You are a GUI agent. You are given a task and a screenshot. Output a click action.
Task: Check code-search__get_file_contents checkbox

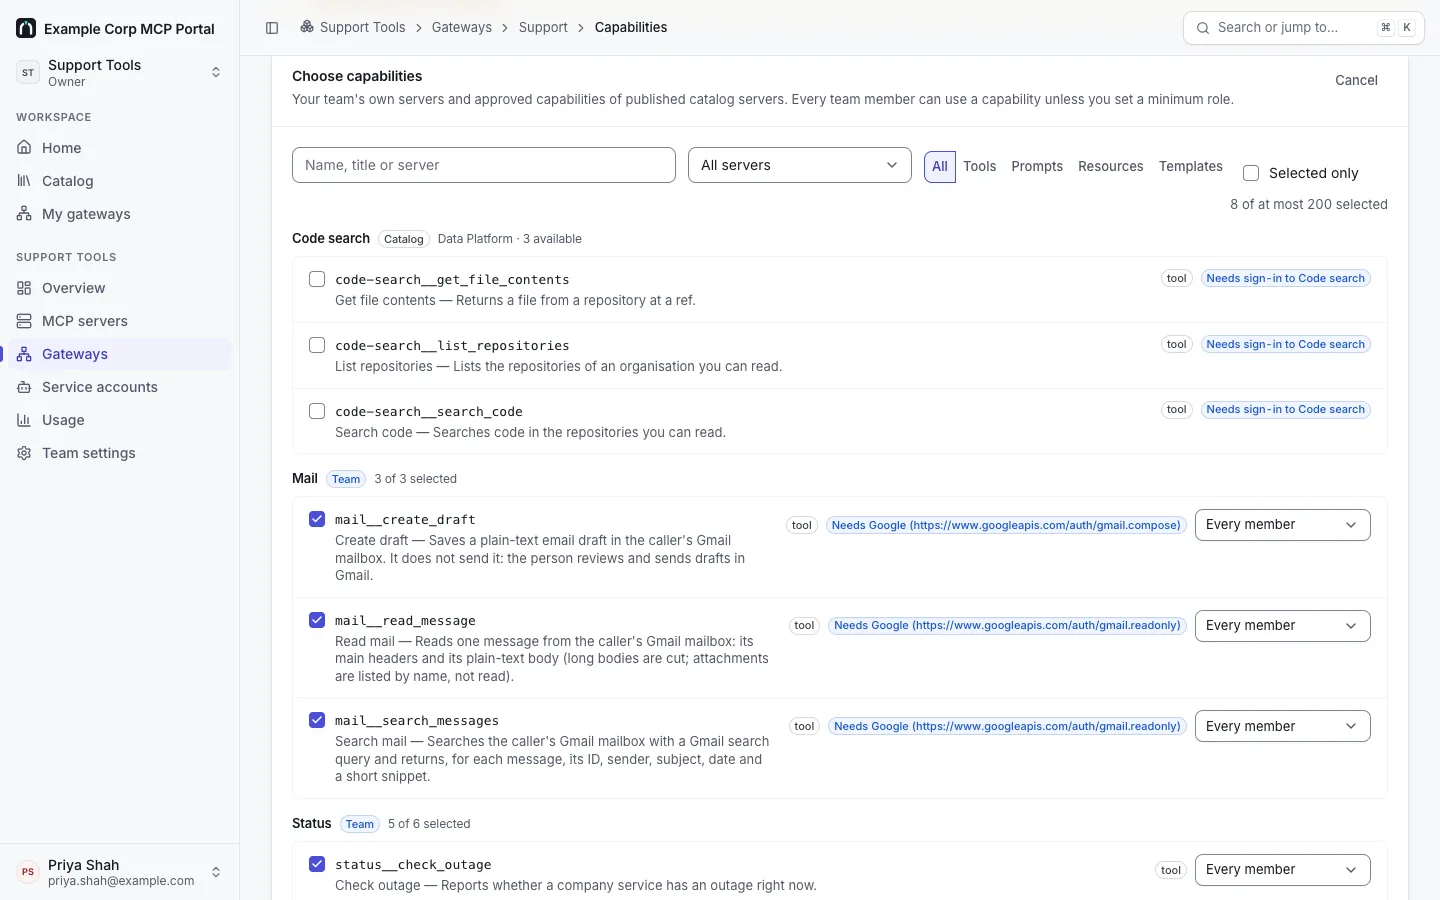pos(317,279)
